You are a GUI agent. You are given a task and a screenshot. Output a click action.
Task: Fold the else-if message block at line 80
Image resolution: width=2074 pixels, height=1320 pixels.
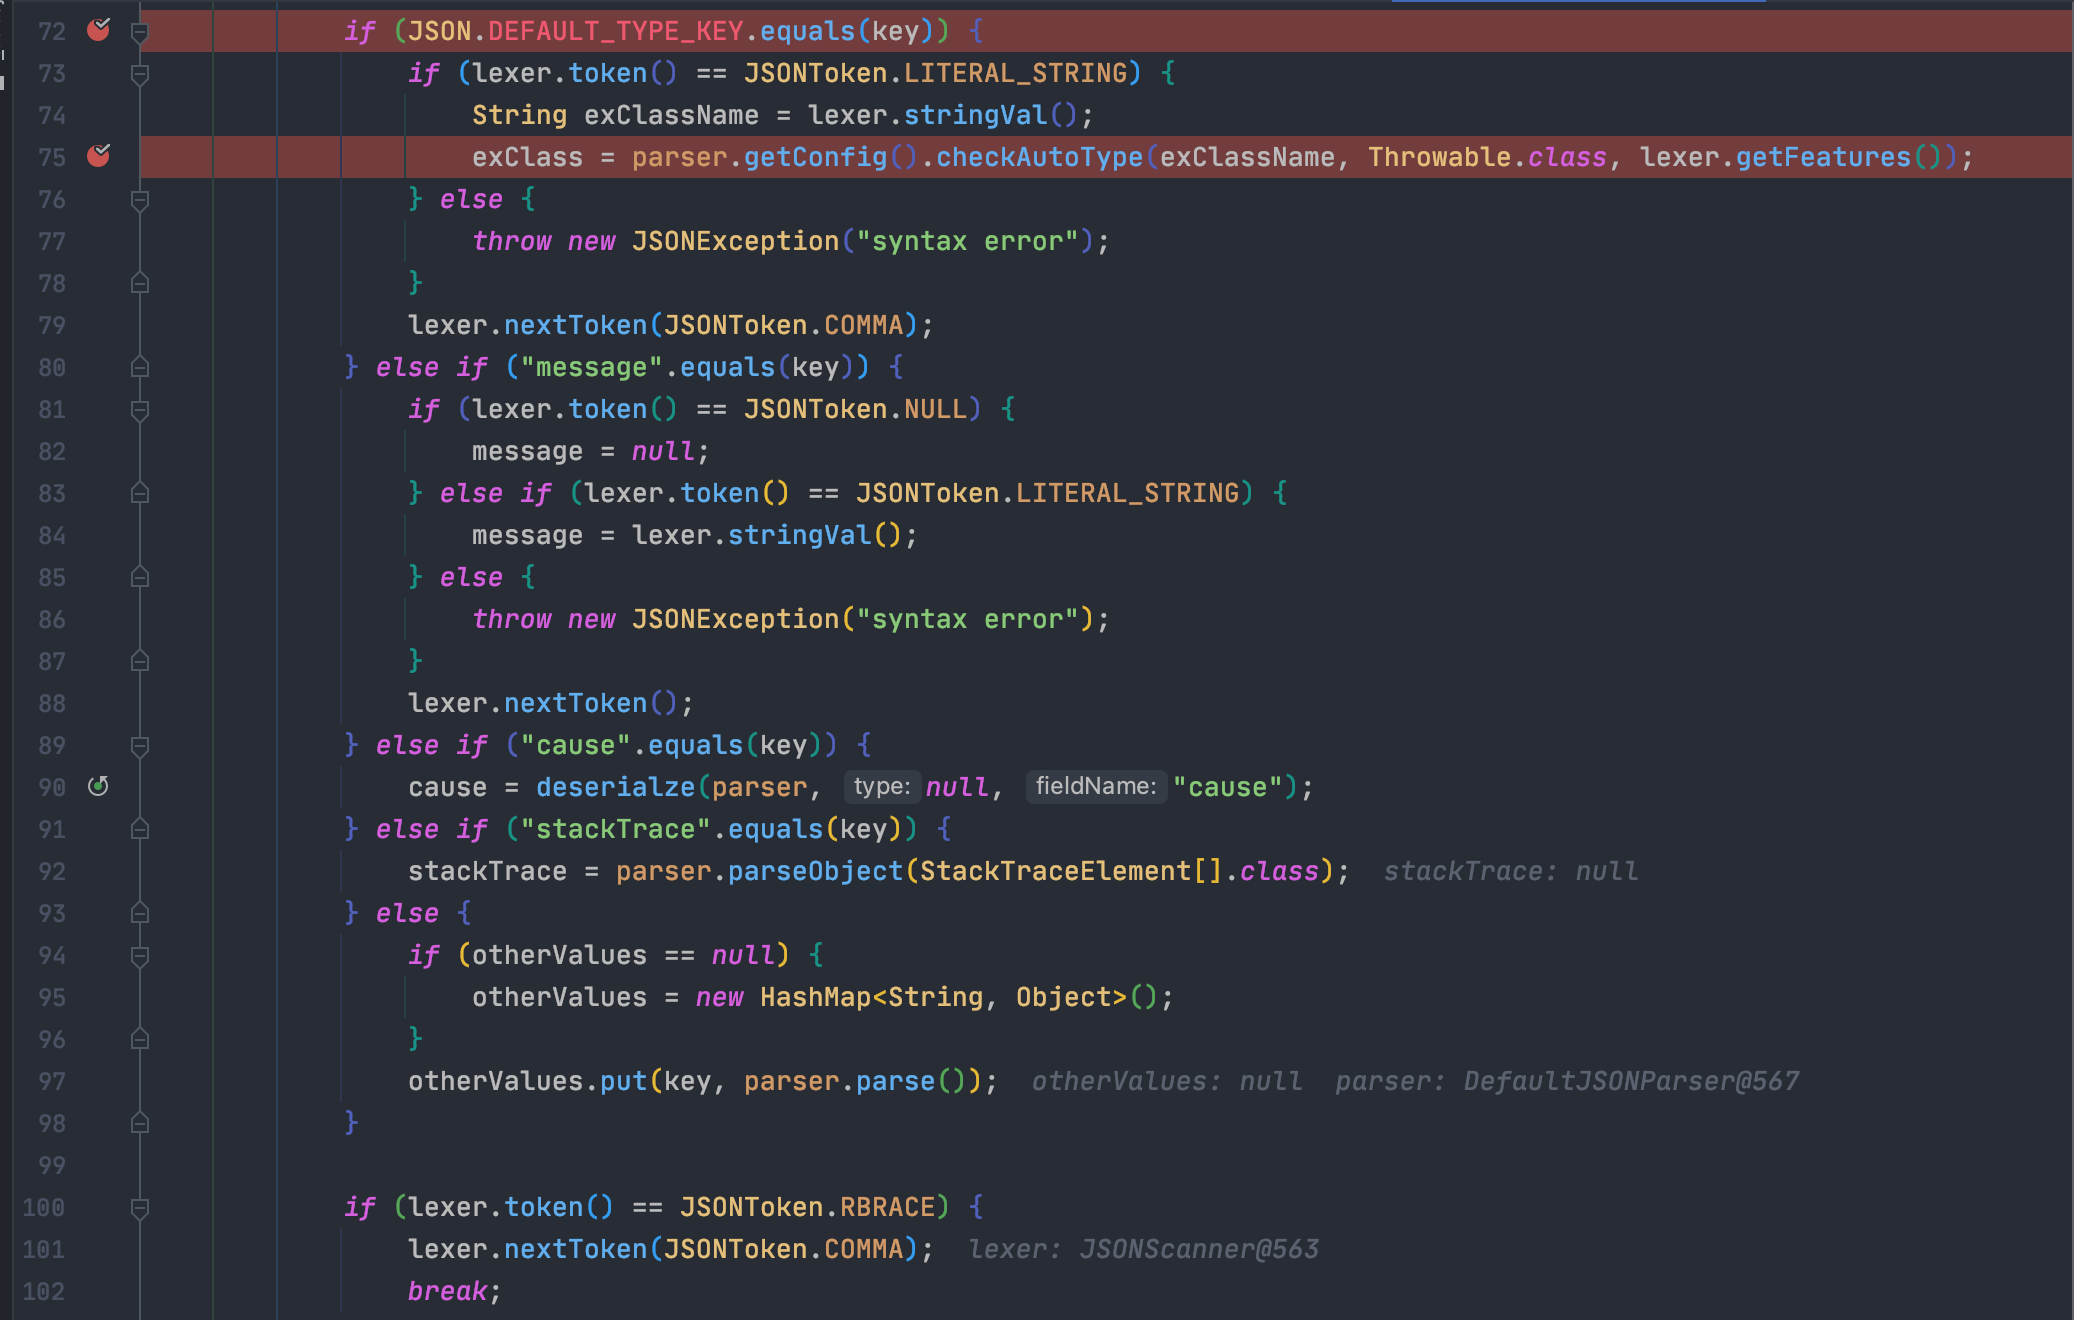coord(140,368)
